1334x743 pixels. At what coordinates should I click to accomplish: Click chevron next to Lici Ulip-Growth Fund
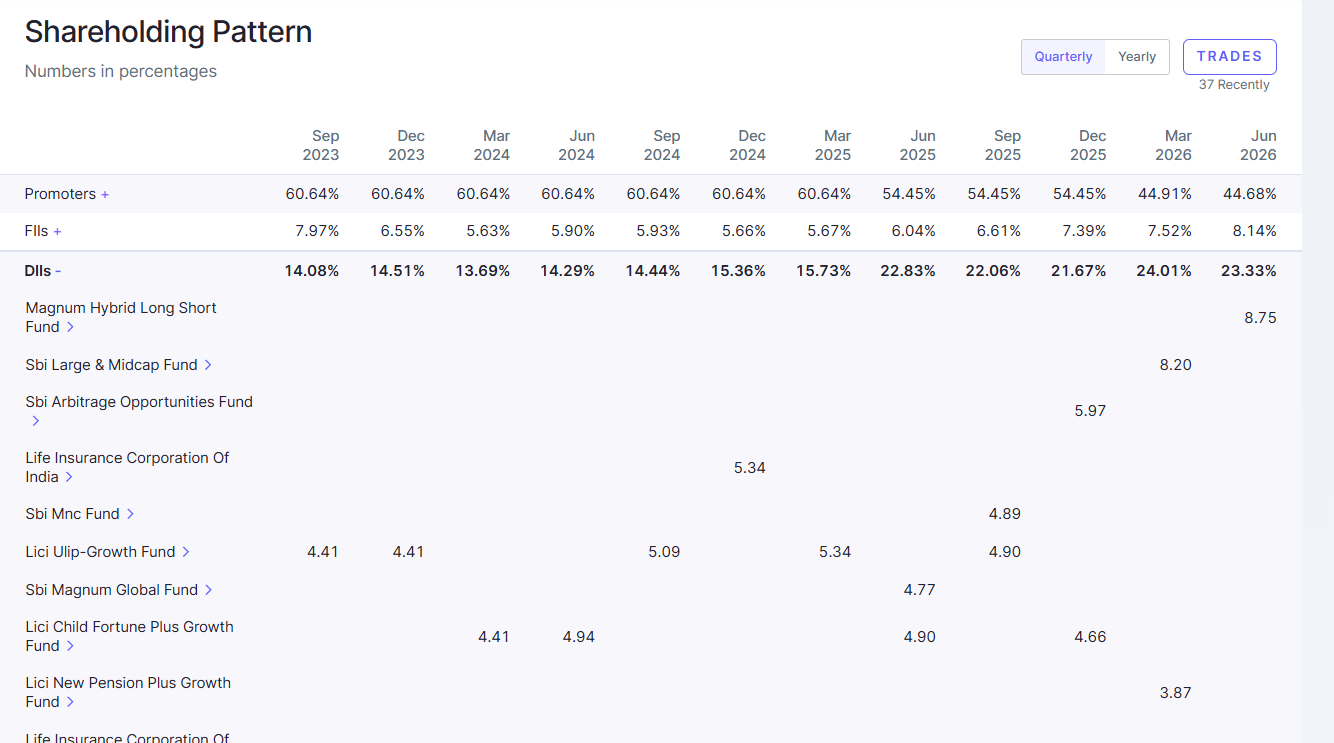(186, 552)
